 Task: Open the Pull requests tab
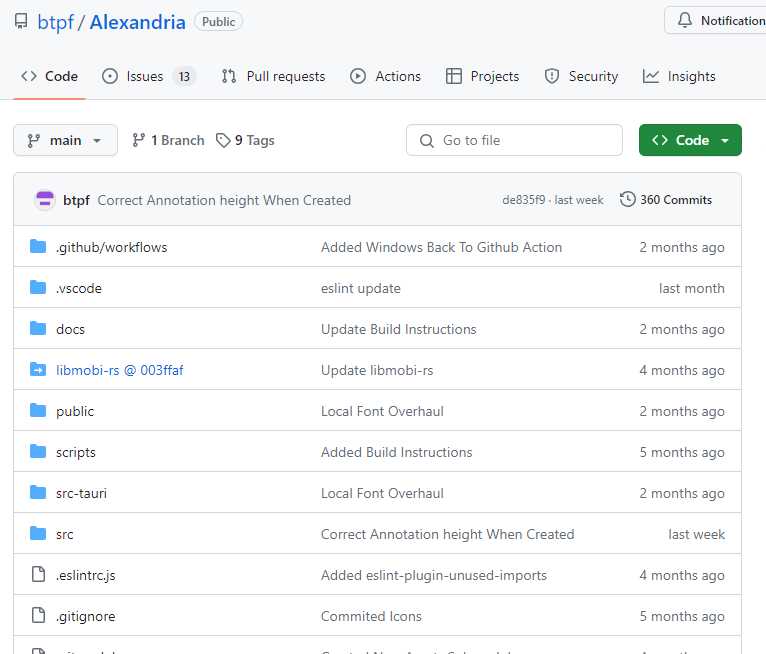pos(273,76)
